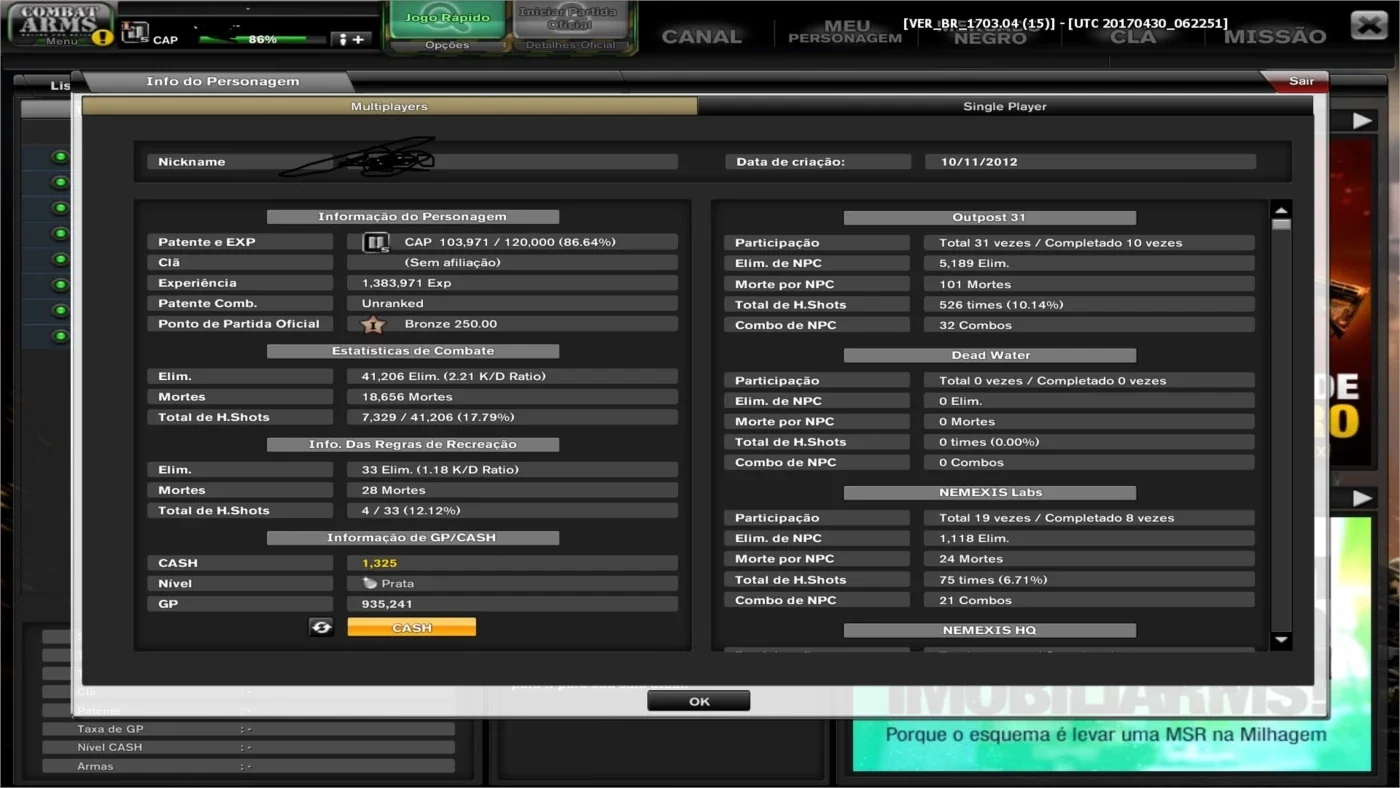Click the Estatísticas de Combate header
This screenshot has width=1400, height=788.
412,351
